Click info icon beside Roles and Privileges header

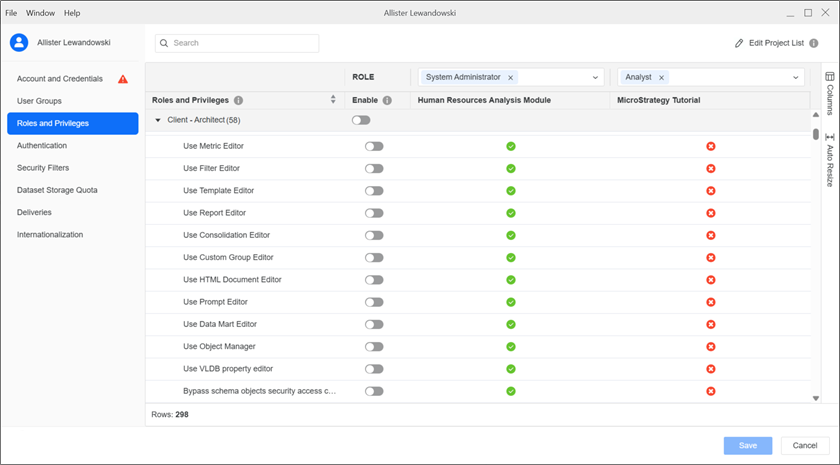(238, 100)
